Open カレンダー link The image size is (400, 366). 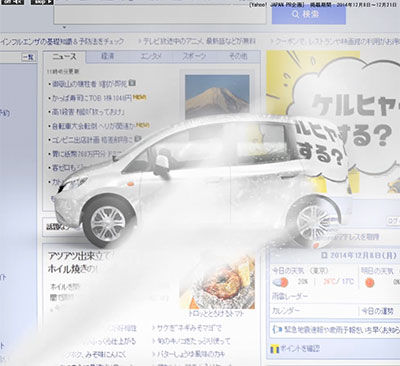coord(286,311)
